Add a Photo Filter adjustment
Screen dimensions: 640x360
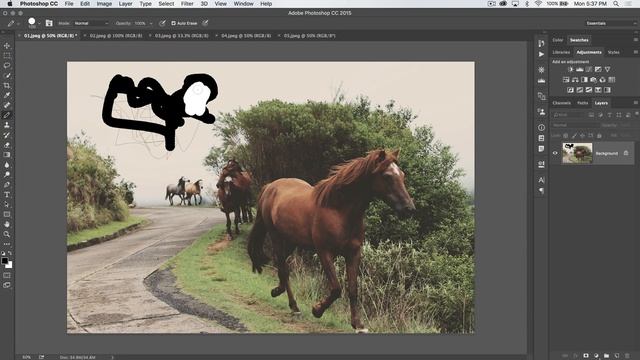point(593,80)
